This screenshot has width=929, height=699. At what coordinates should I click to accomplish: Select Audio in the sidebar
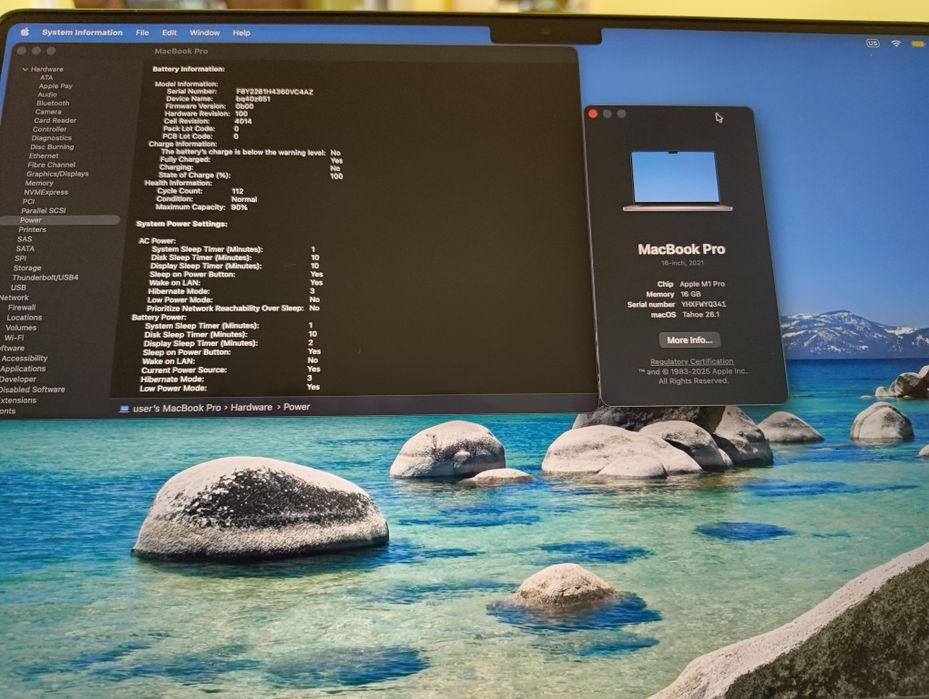(47, 94)
